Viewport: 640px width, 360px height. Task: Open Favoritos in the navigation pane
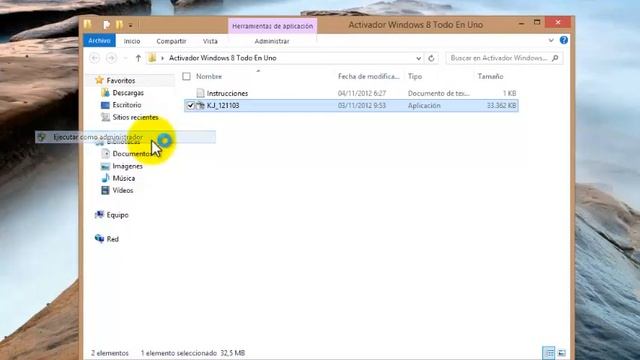(121, 80)
